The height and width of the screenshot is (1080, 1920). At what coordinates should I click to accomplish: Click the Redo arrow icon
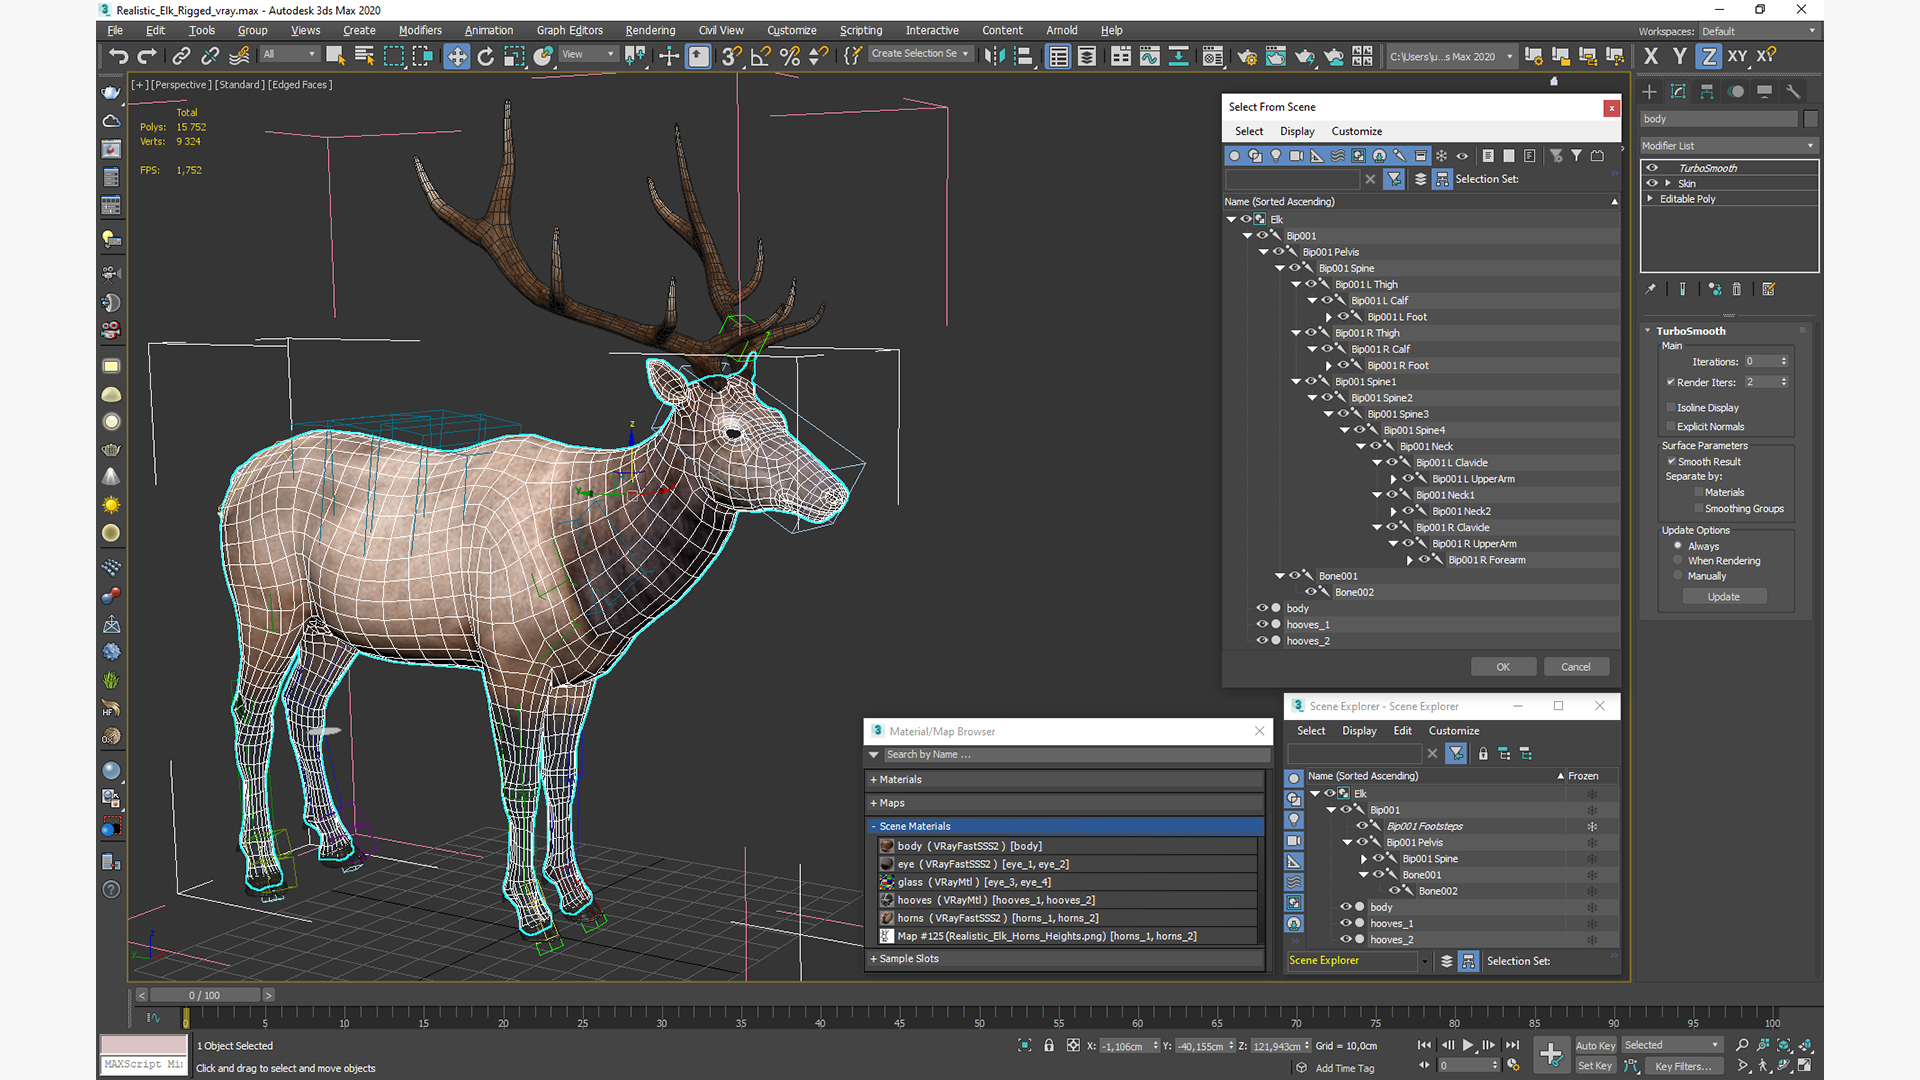(147, 56)
